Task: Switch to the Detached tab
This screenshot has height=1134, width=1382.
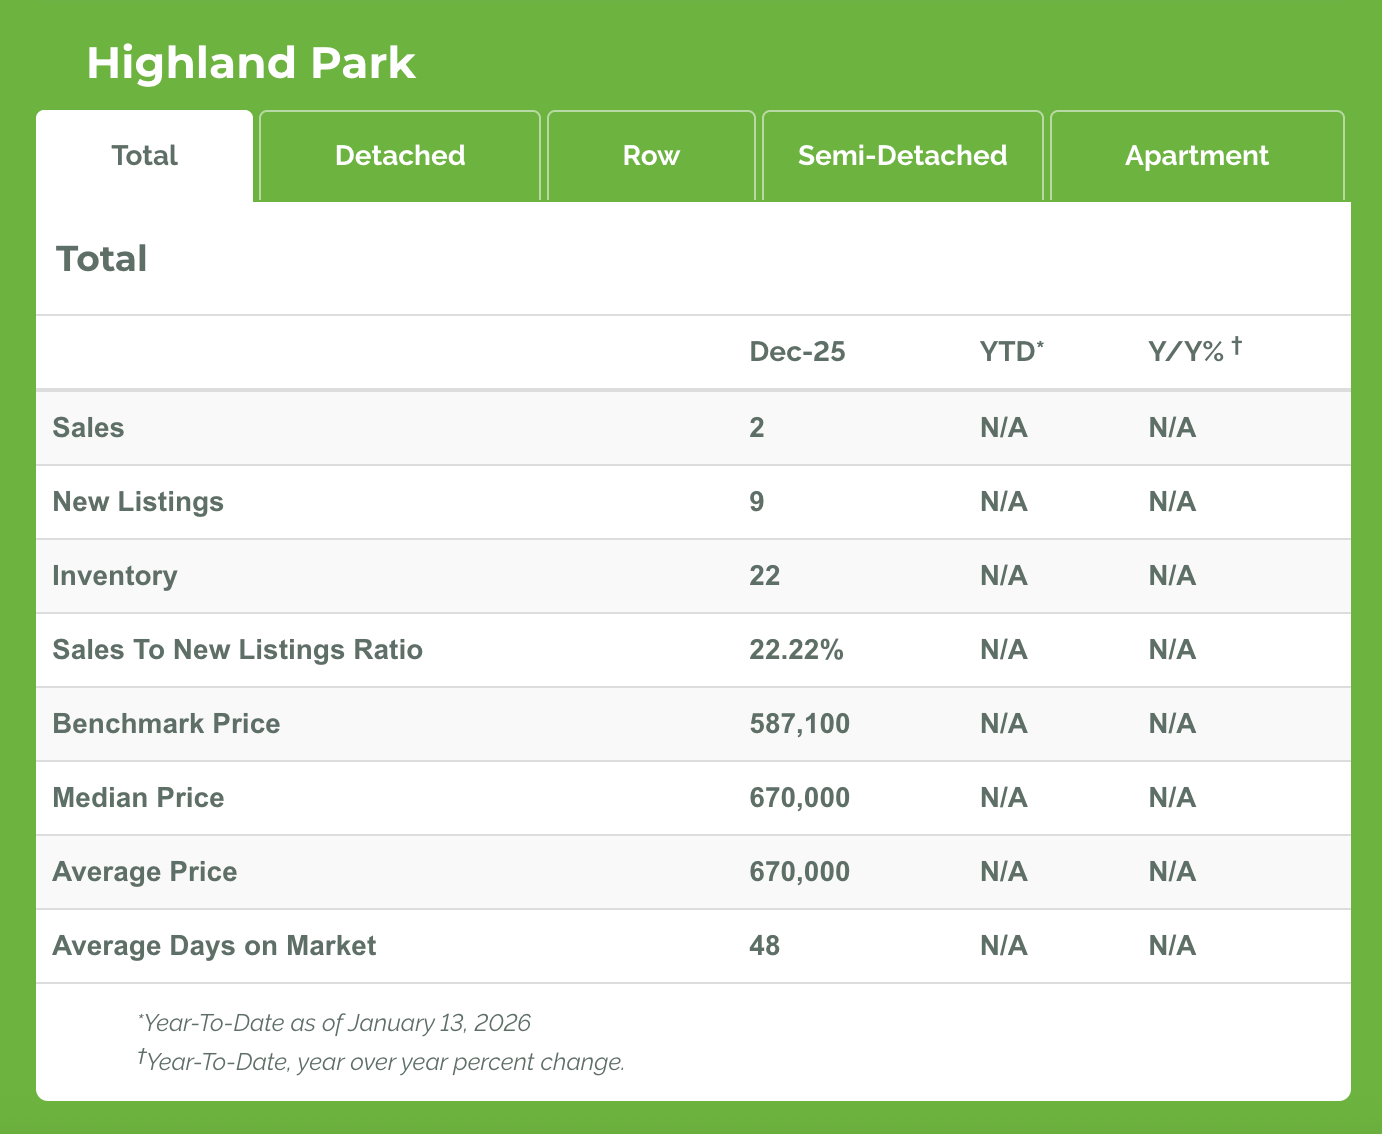Action: click(x=400, y=156)
